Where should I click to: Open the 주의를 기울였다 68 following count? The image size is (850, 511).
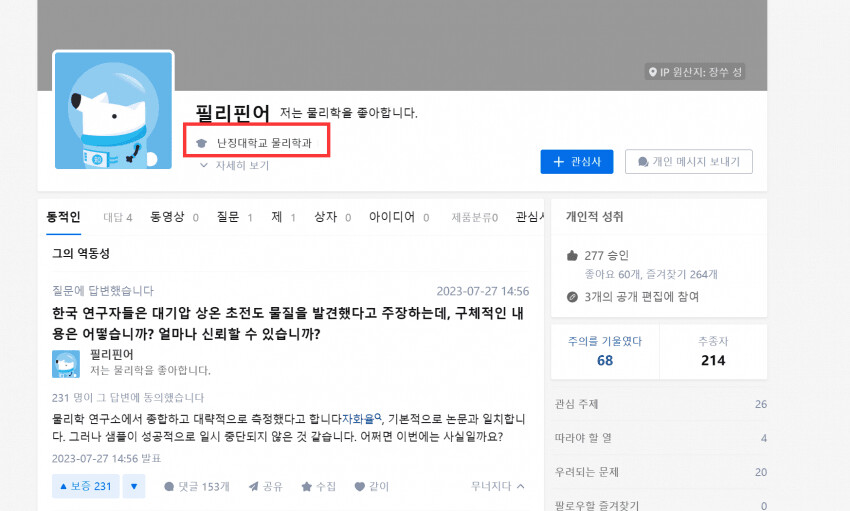tap(605, 351)
